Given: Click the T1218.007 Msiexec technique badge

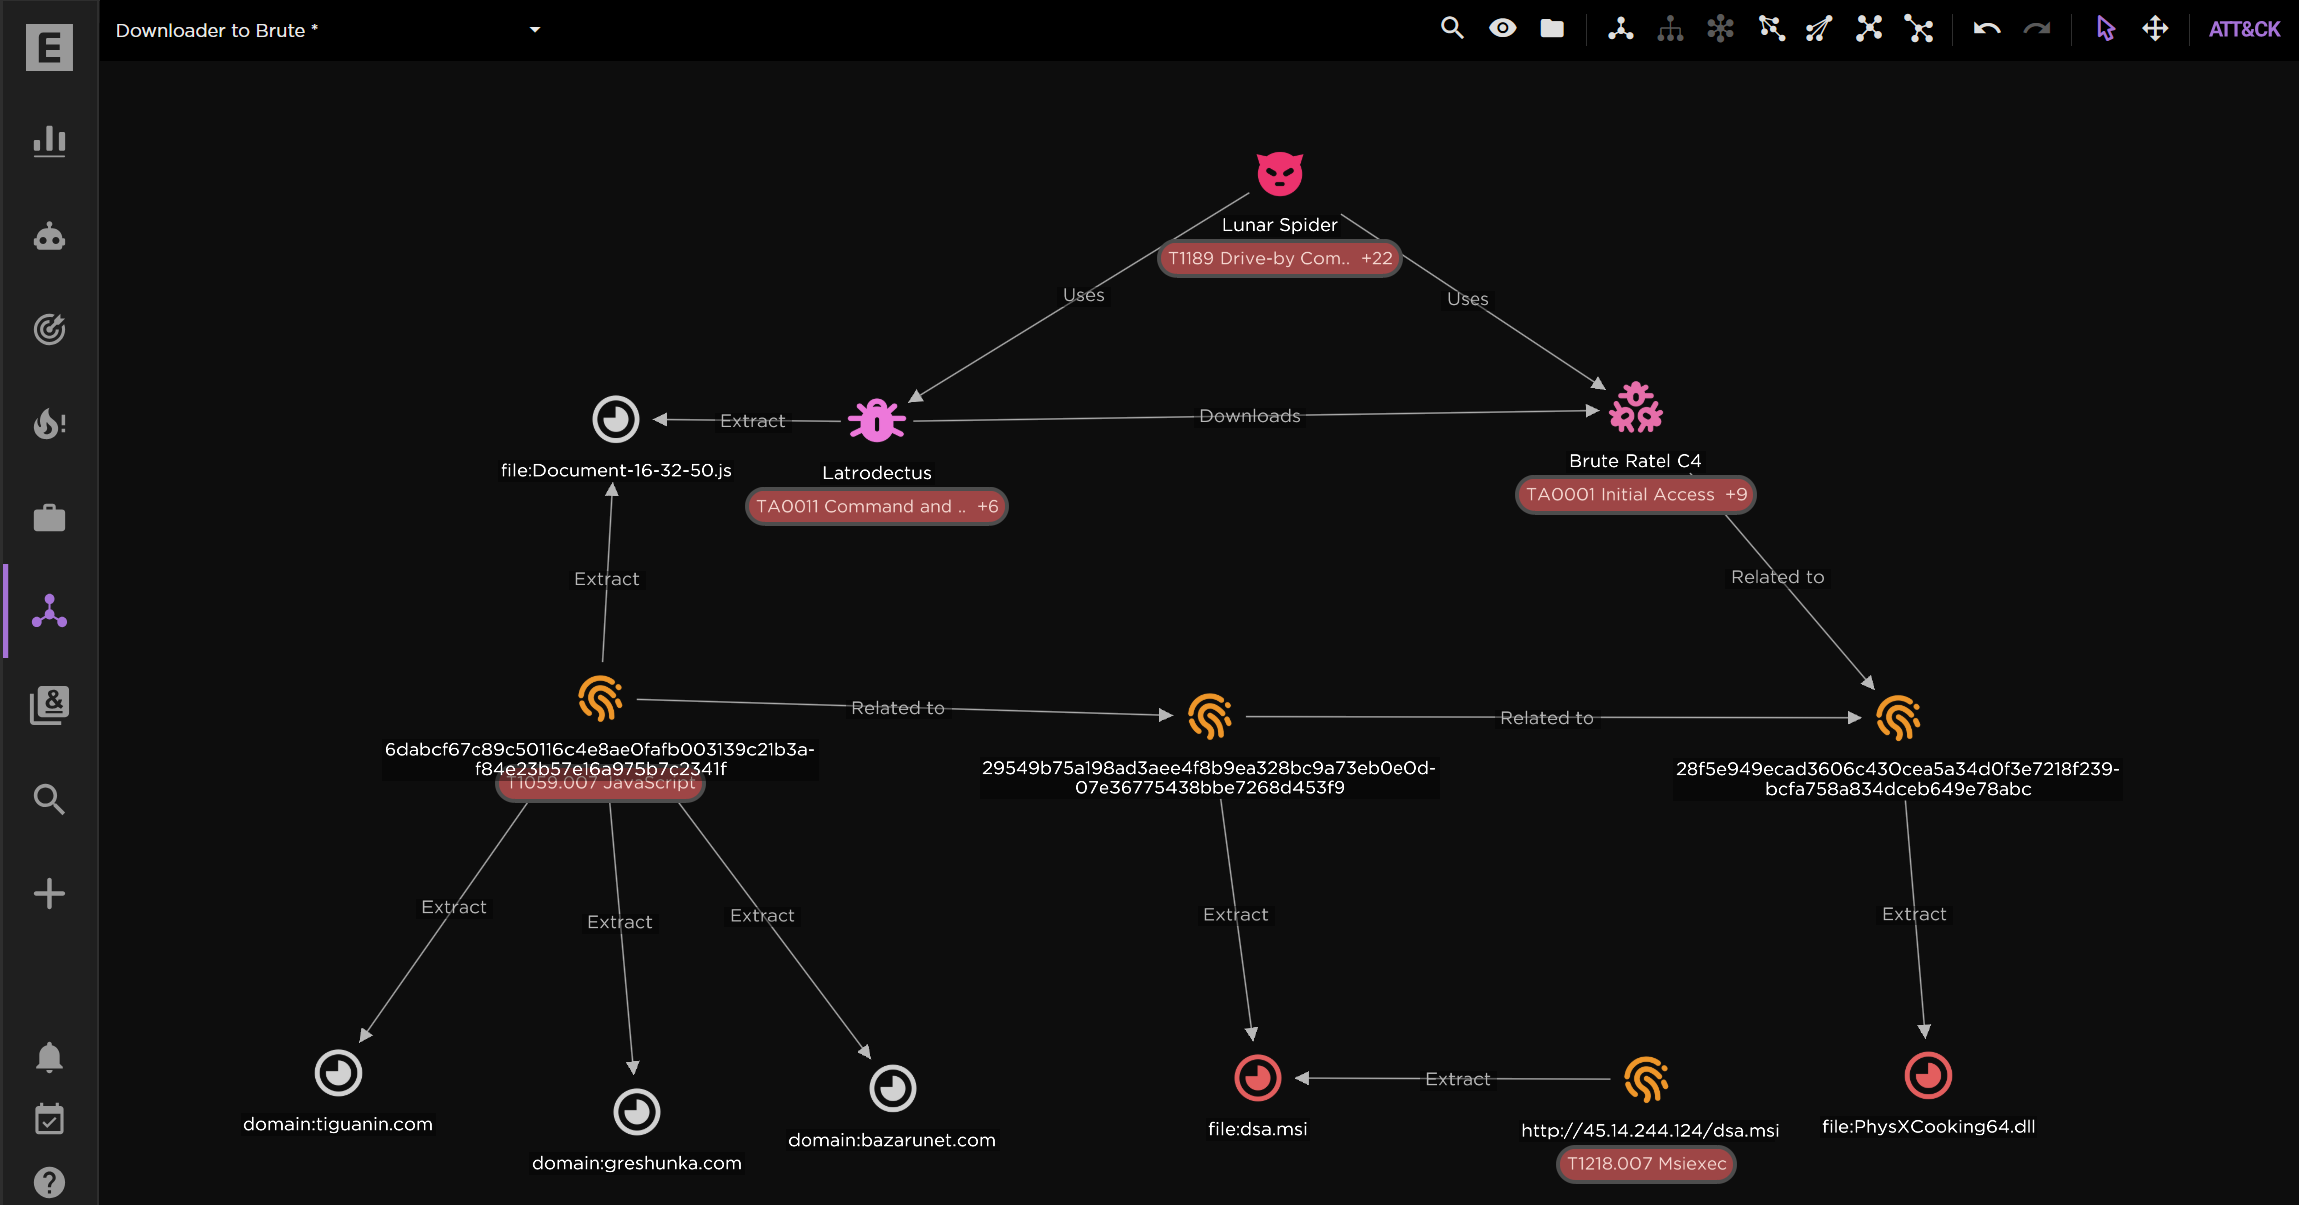Looking at the screenshot, I should pyautogui.click(x=1645, y=1163).
